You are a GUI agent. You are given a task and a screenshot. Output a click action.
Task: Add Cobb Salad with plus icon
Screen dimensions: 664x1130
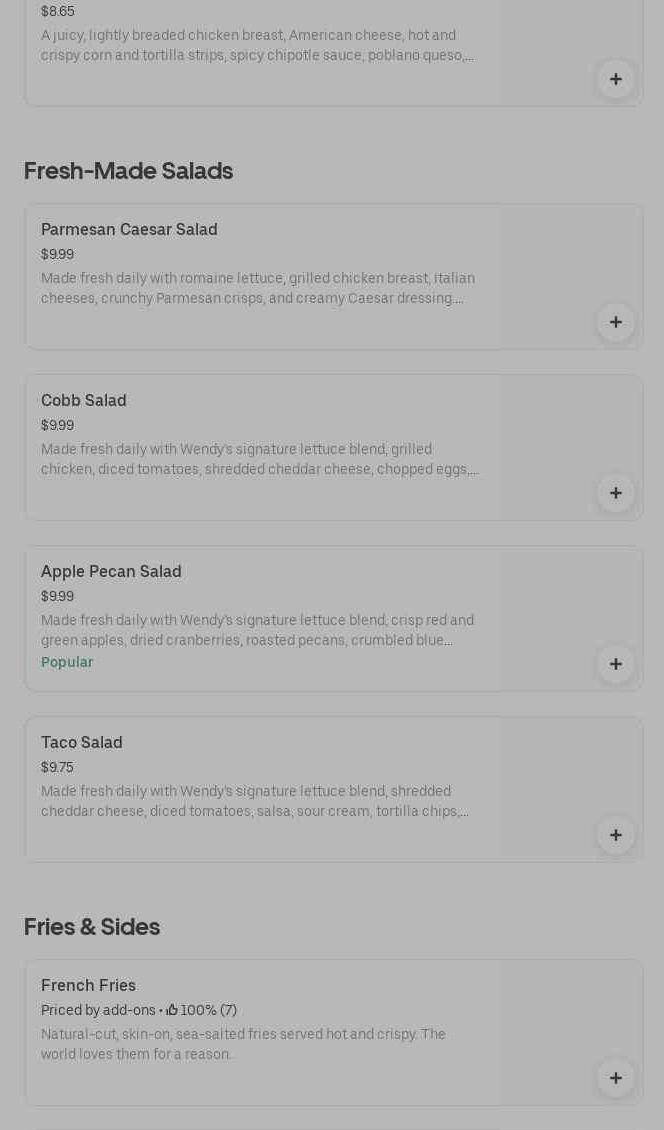tap(616, 493)
